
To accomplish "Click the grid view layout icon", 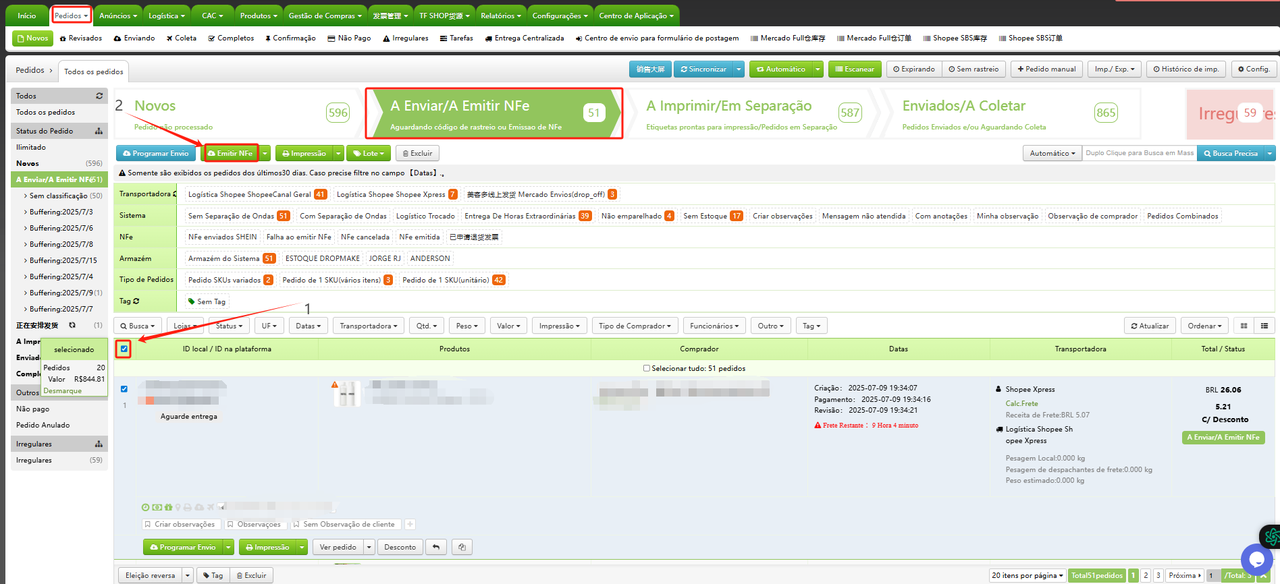I will [x=1244, y=326].
